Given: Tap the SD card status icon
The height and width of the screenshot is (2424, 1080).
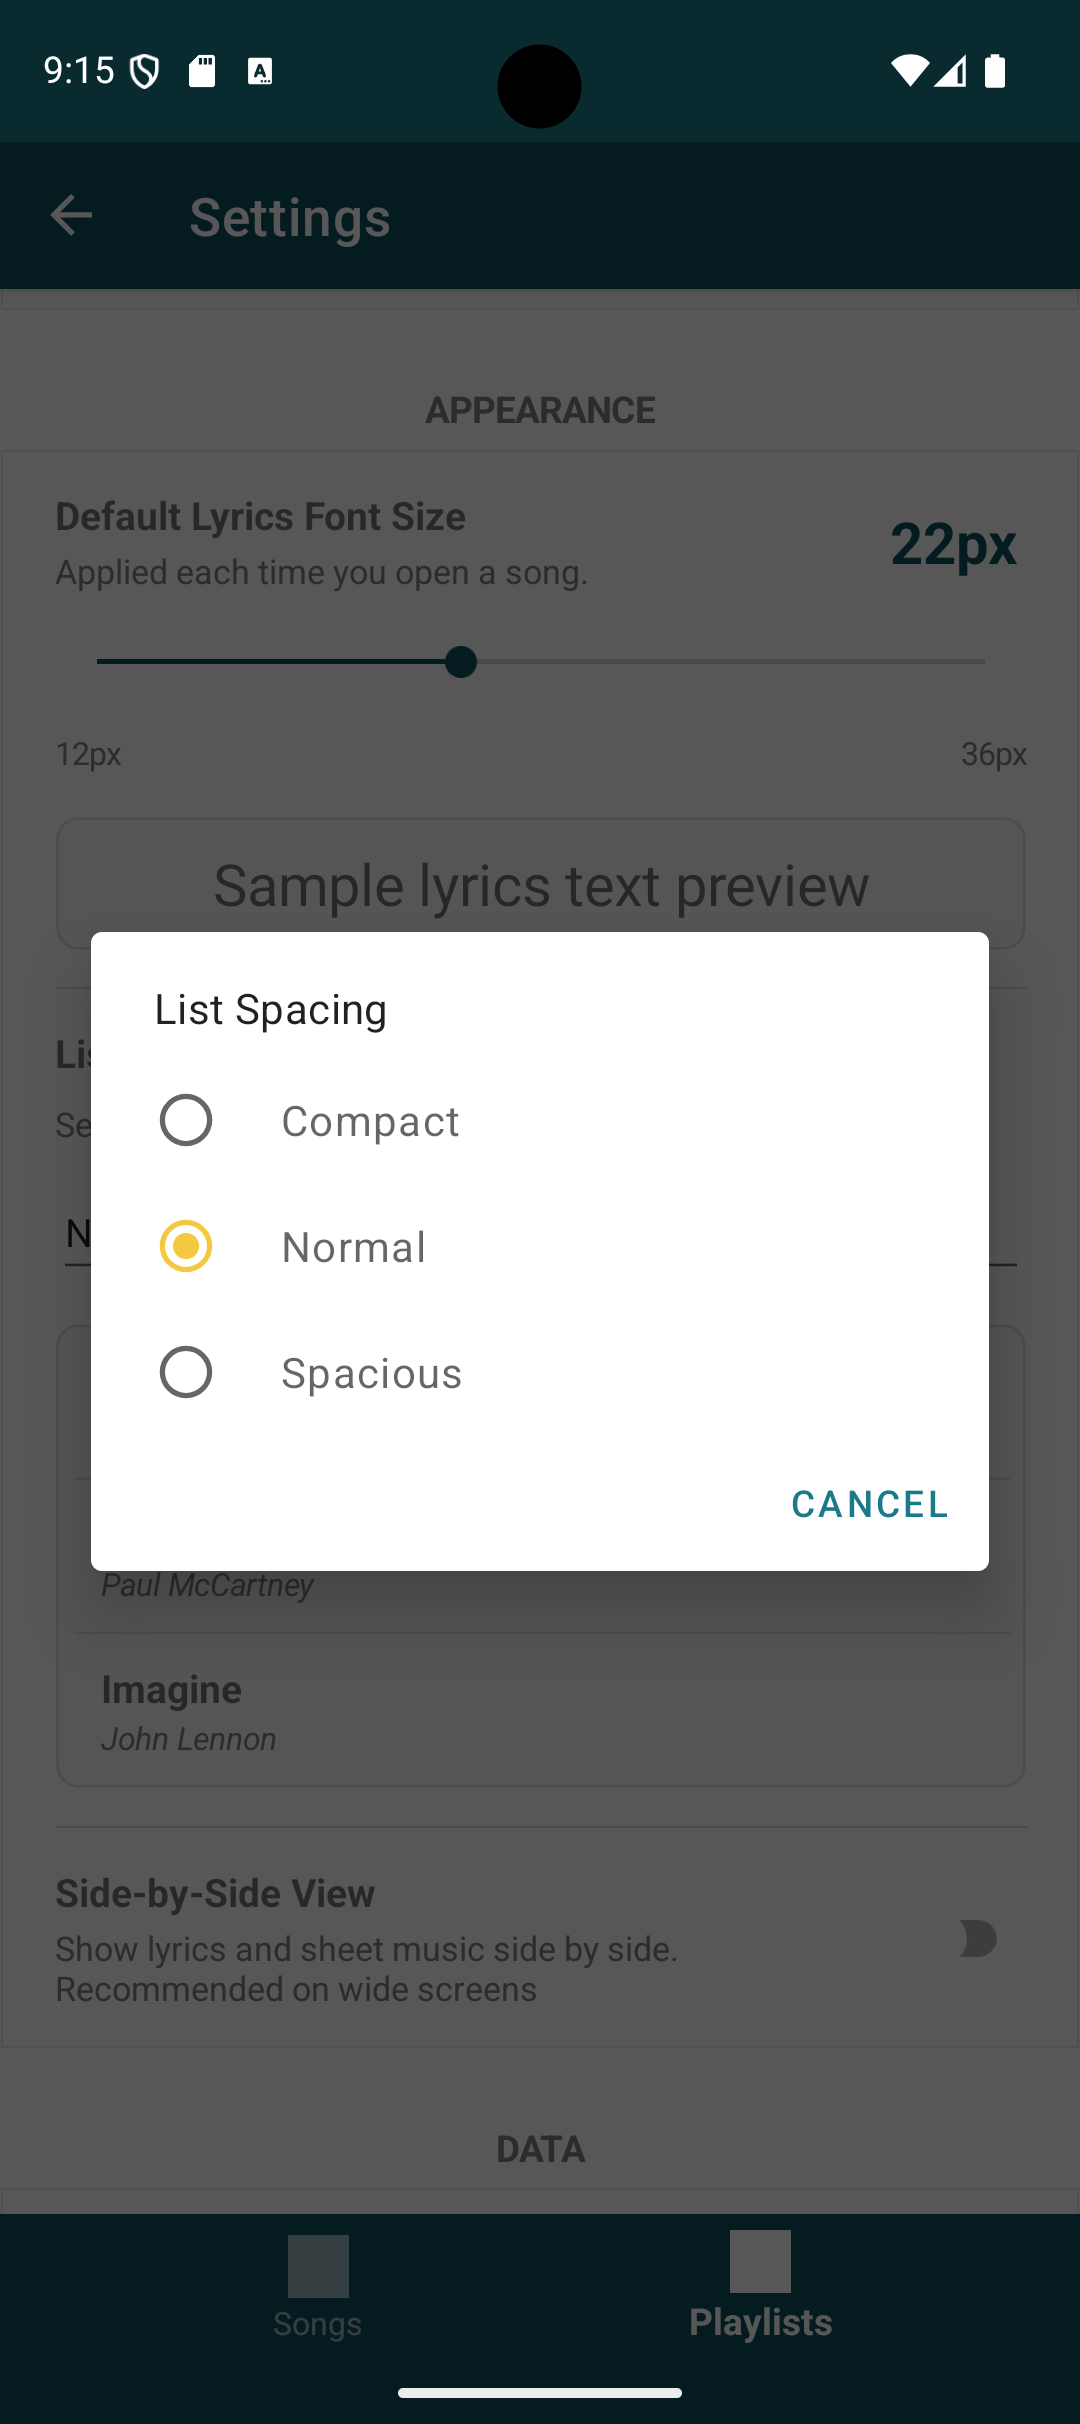Looking at the screenshot, I should click(x=203, y=71).
